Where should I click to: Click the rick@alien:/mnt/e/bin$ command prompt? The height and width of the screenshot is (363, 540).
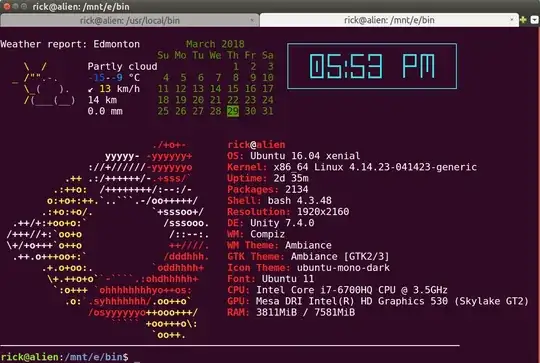point(64,357)
